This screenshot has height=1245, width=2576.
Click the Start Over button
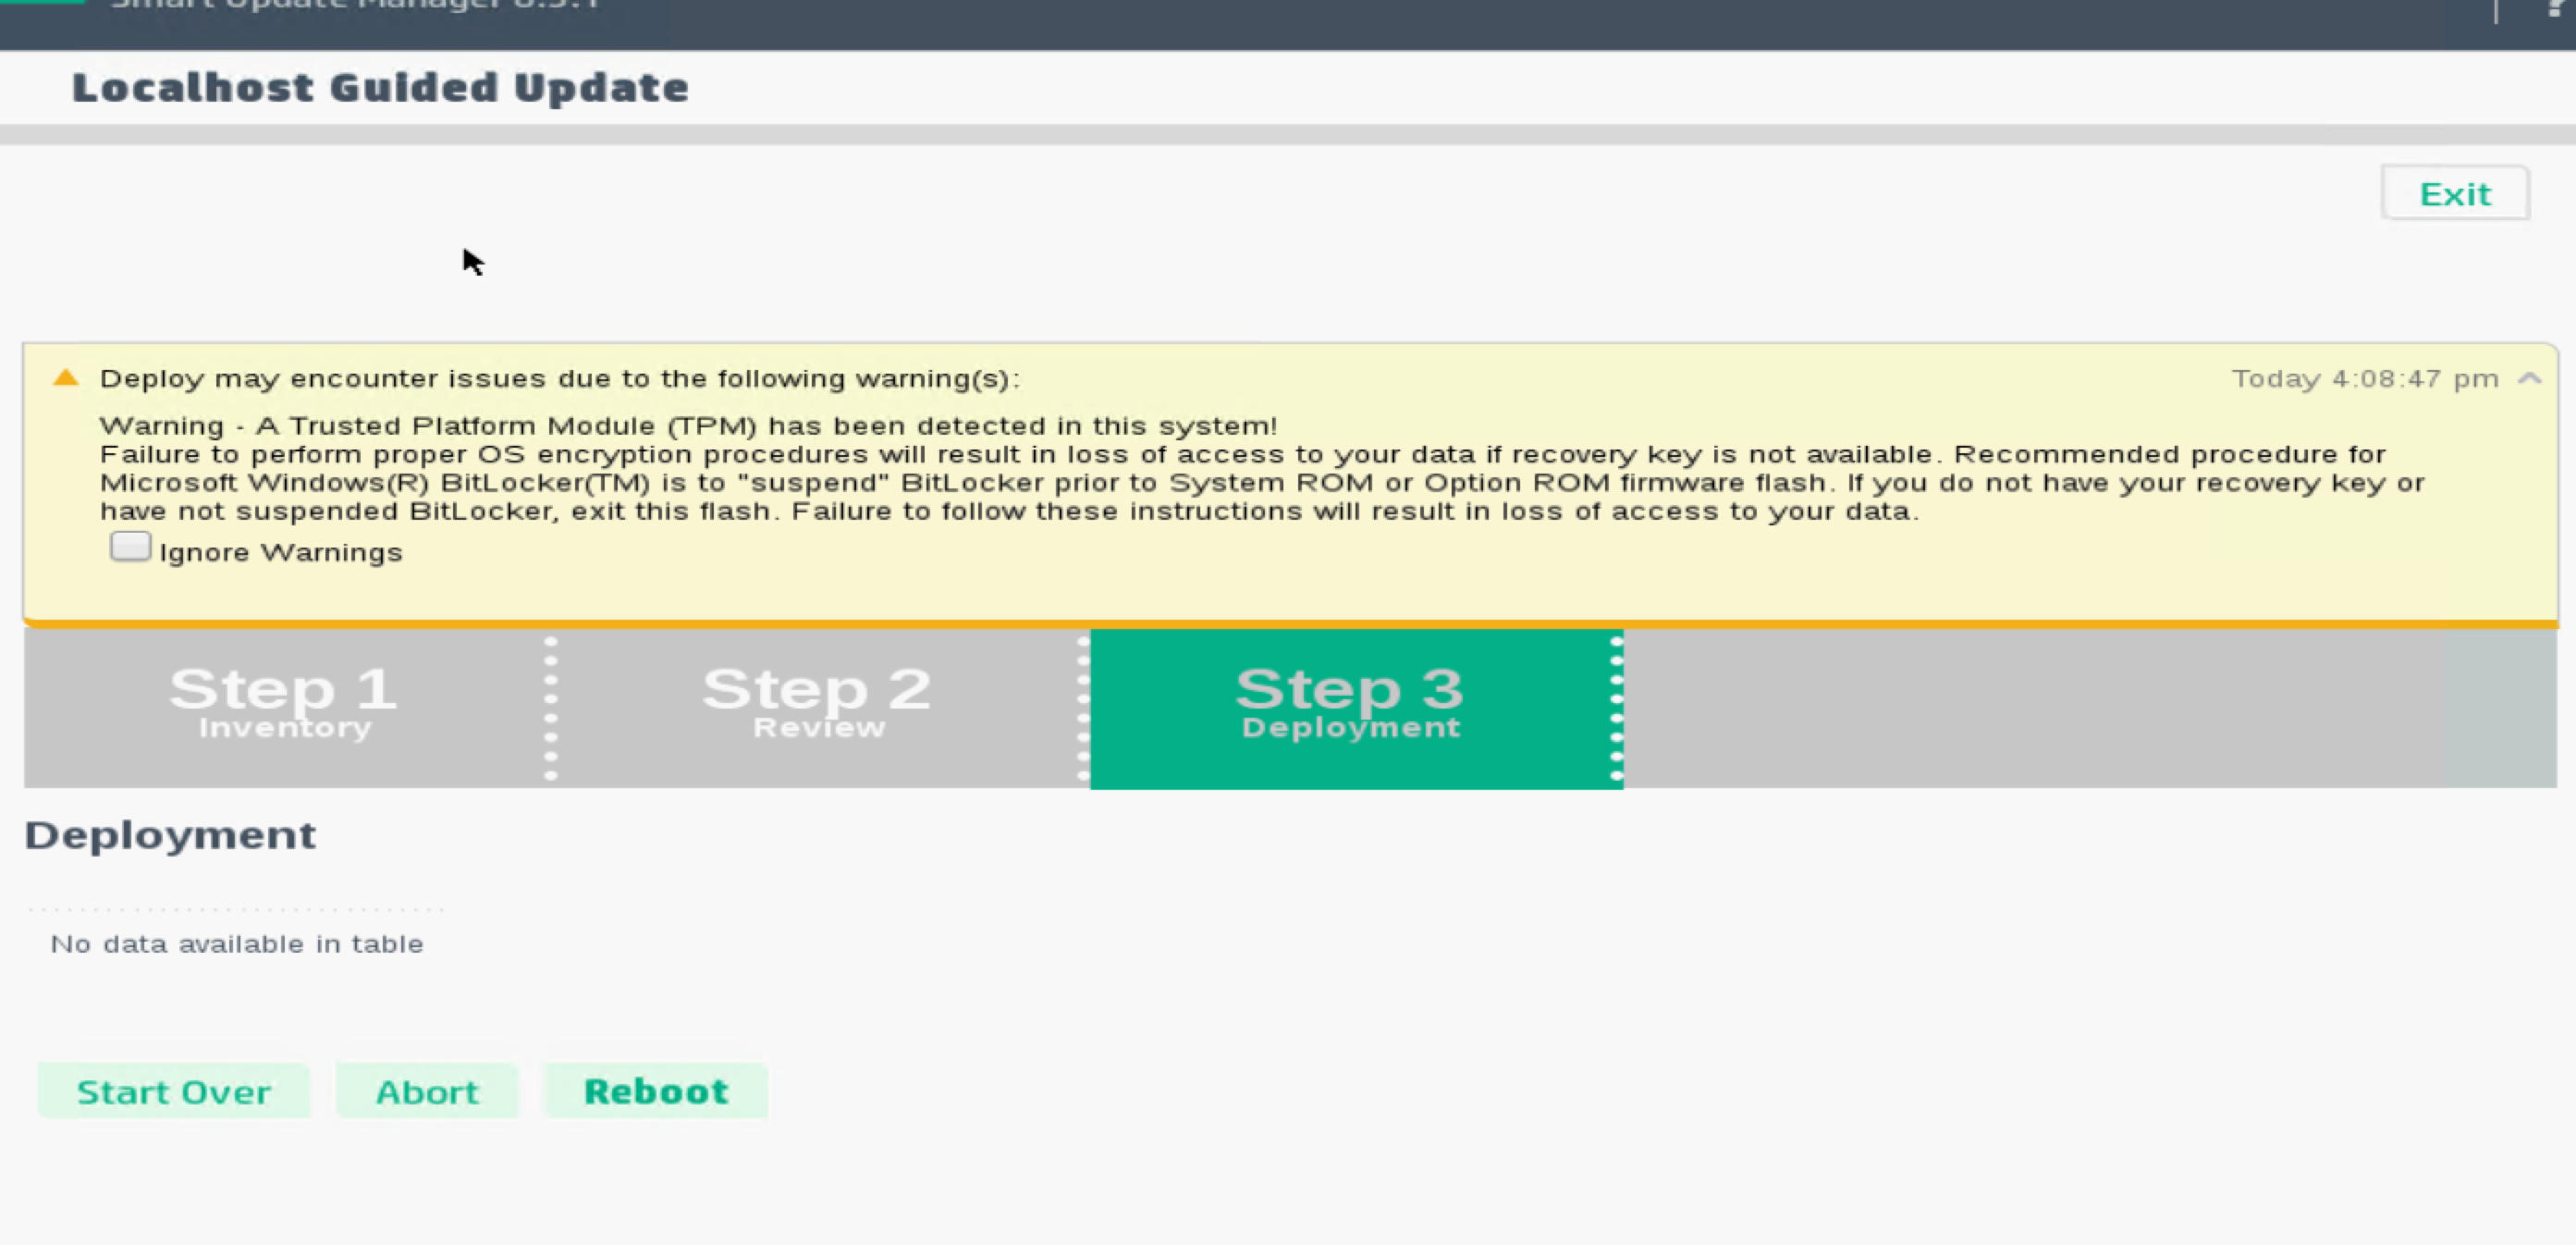(174, 1091)
